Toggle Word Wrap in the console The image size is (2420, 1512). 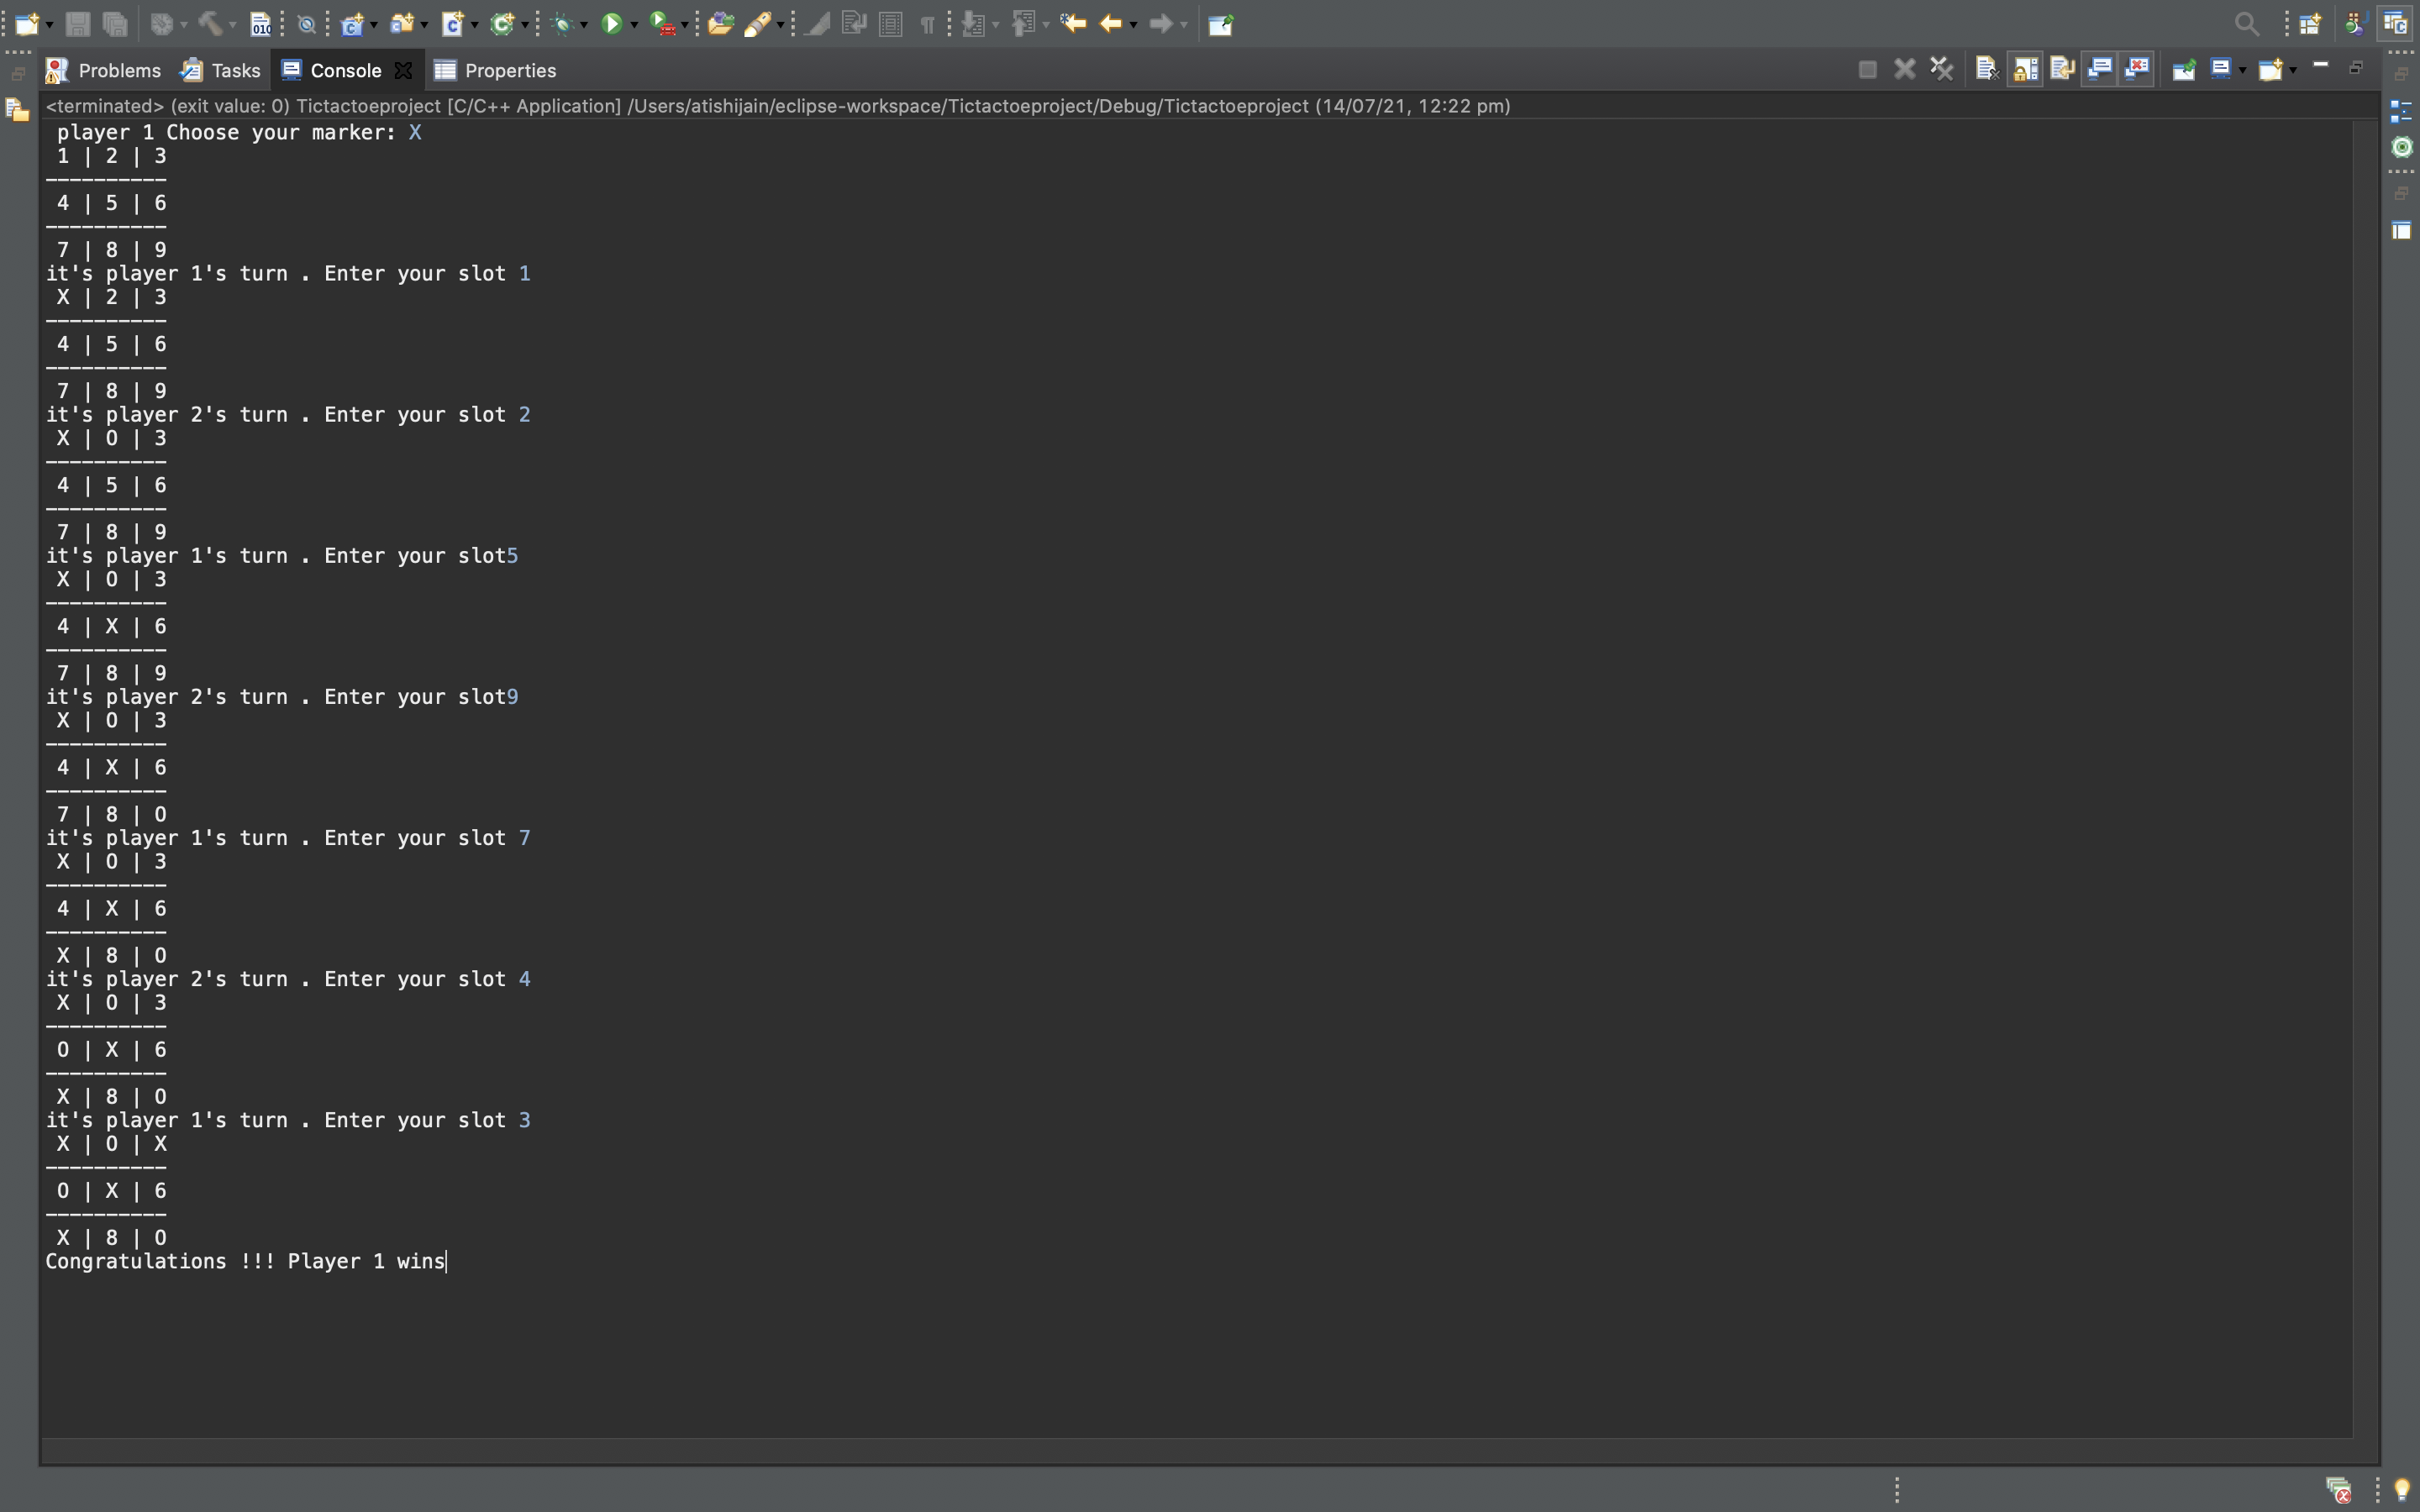(x=2063, y=70)
